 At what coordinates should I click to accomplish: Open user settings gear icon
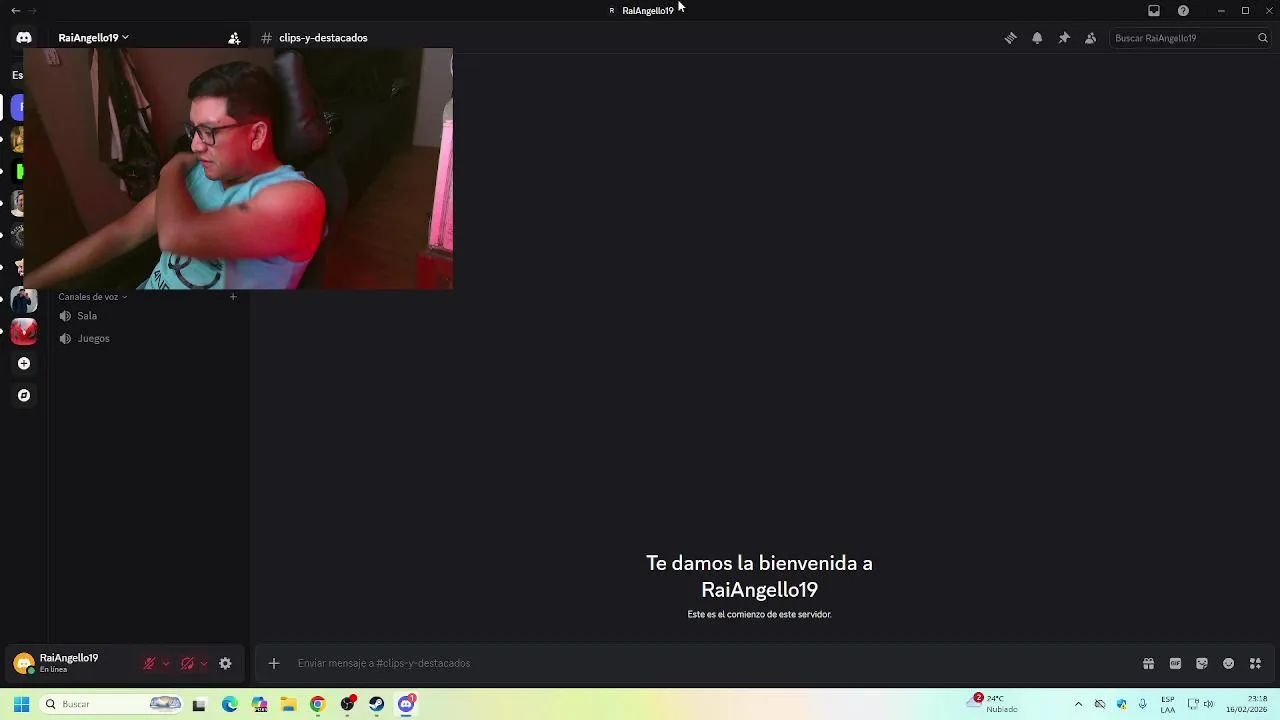pos(225,663)
